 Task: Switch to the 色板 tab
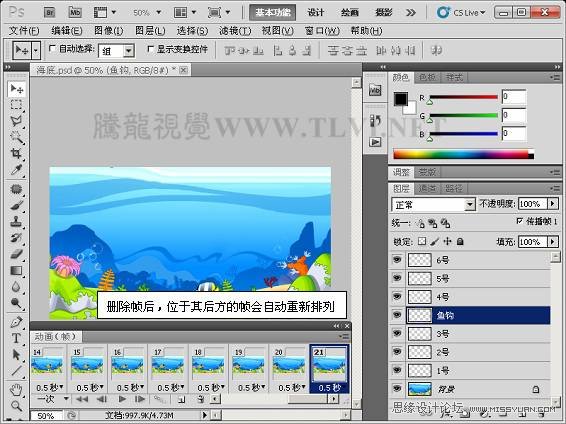pos(427,77)
